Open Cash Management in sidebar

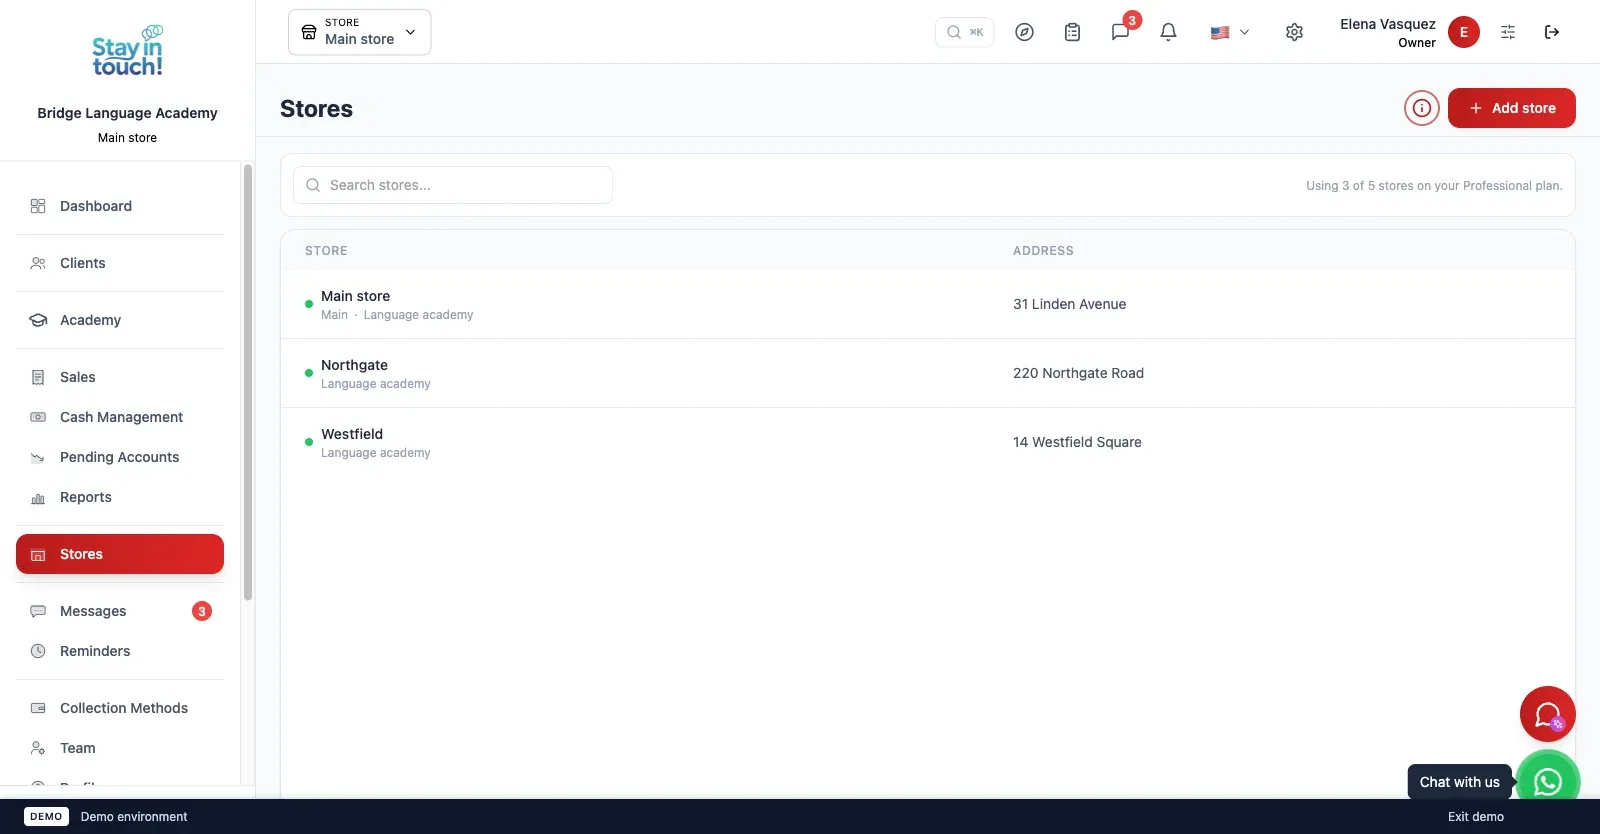(x=120, y=417)
